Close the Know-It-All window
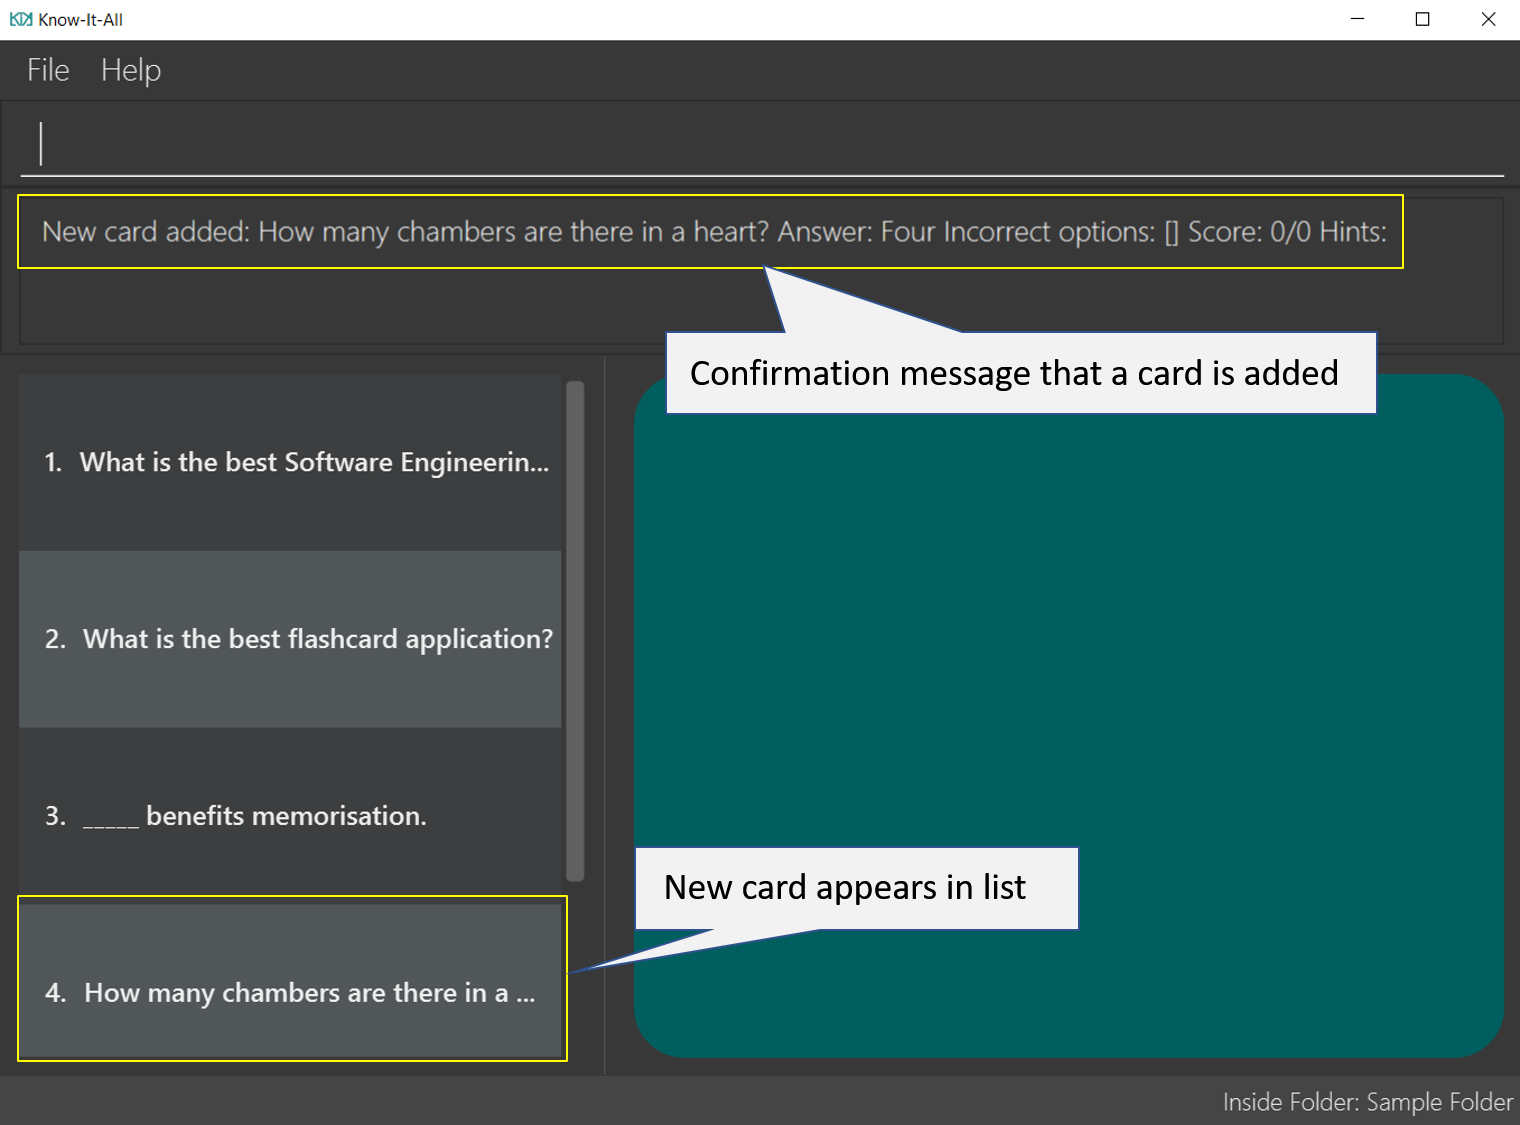Screen dimensions: 1520x1125 click(x=1488, y=19)
